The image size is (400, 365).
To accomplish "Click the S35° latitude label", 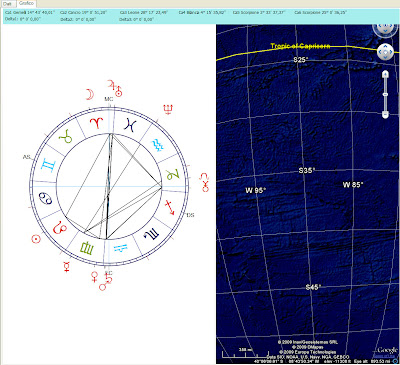I will click(x=307, y=171).
